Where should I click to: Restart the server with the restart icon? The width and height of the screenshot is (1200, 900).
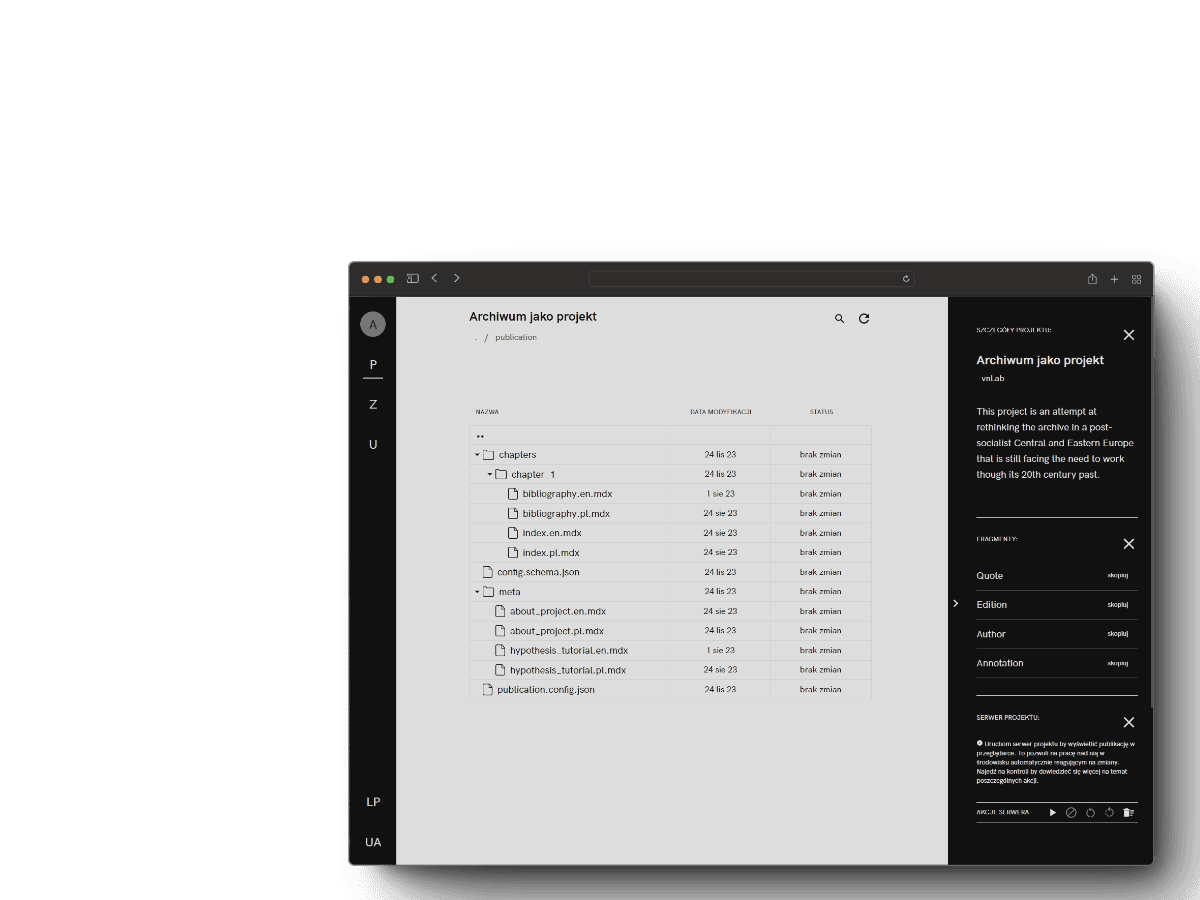pyautogui.click(x=1090, y=812)
